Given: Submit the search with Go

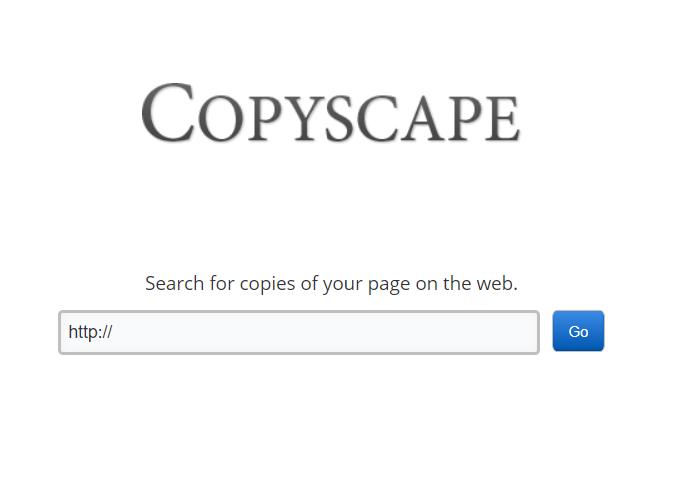Looking at the screenshot, I should pyautogui.click(x=578, y=331).
